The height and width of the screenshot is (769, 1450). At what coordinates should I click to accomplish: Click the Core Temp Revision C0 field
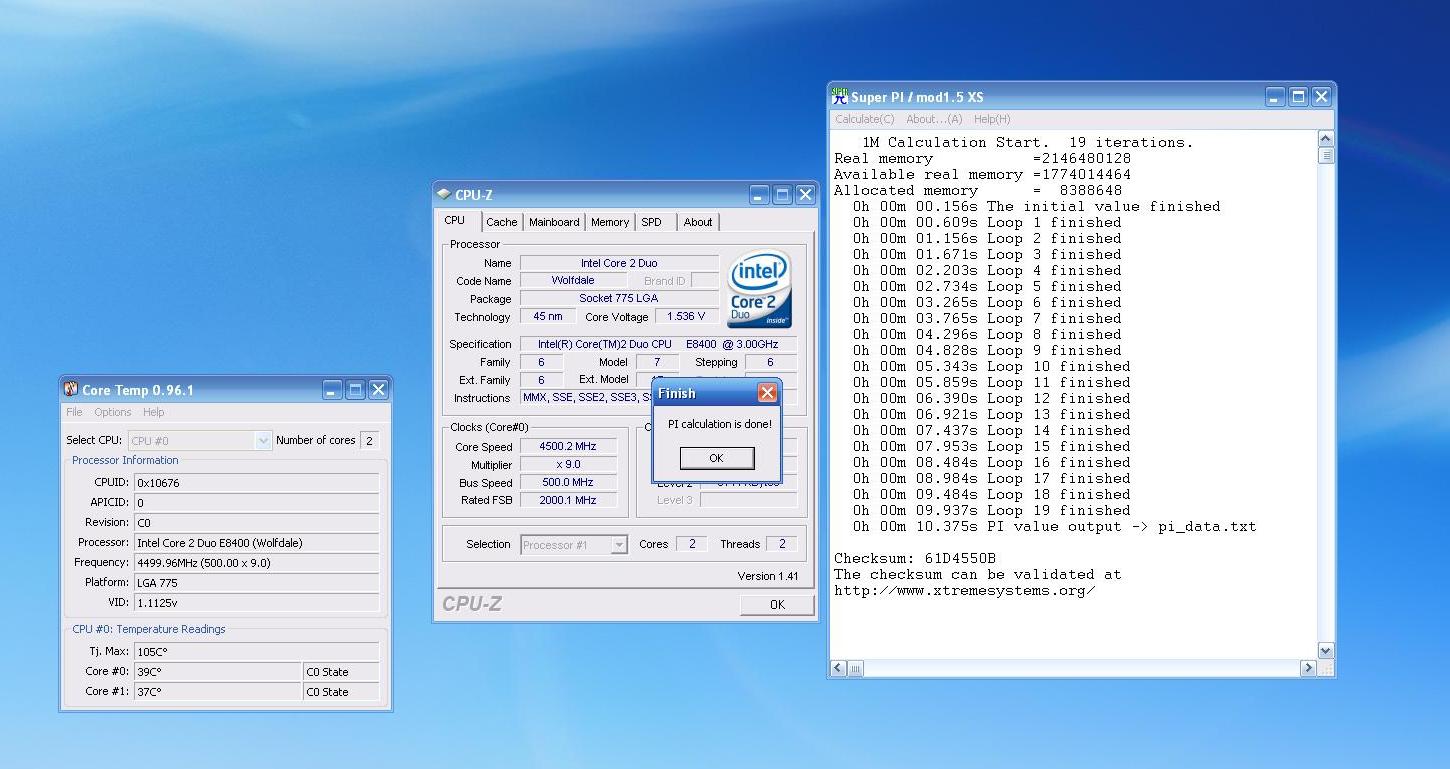[x=256, y=522]
